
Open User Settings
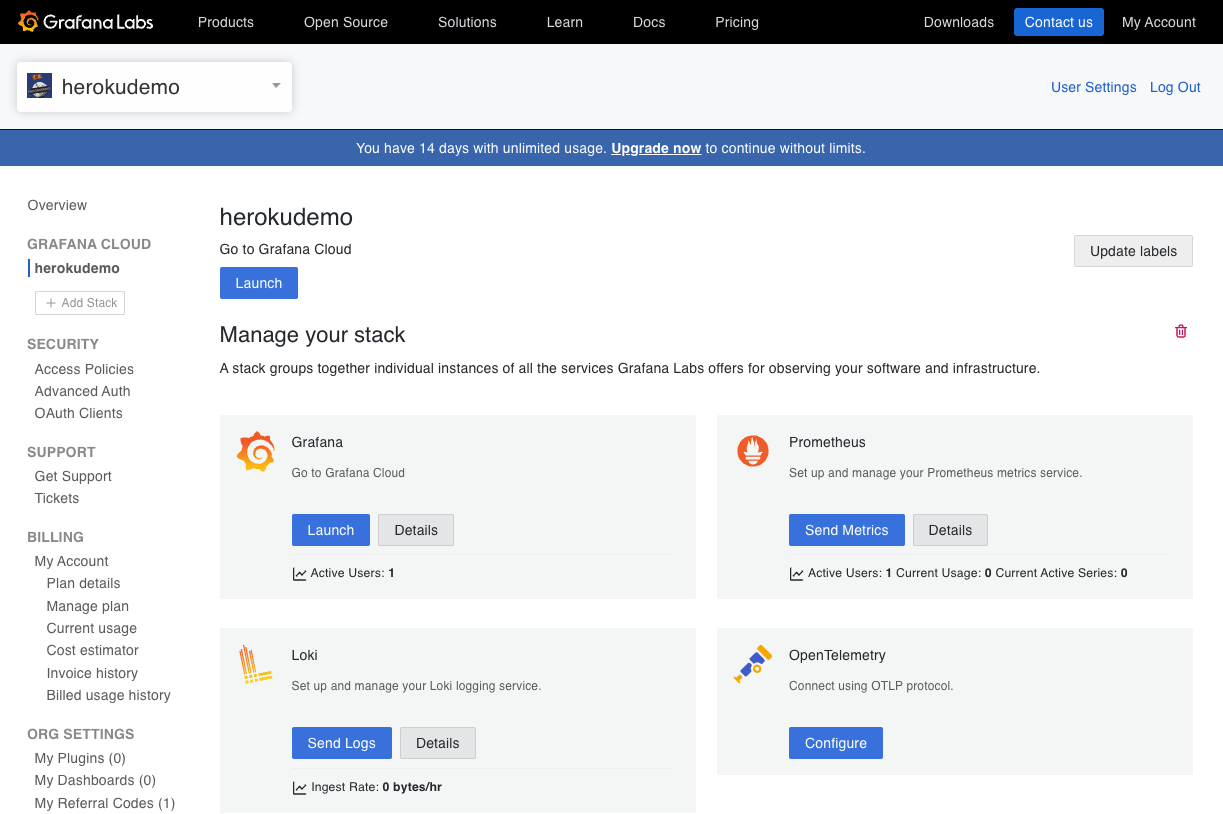click(1094, 87)
